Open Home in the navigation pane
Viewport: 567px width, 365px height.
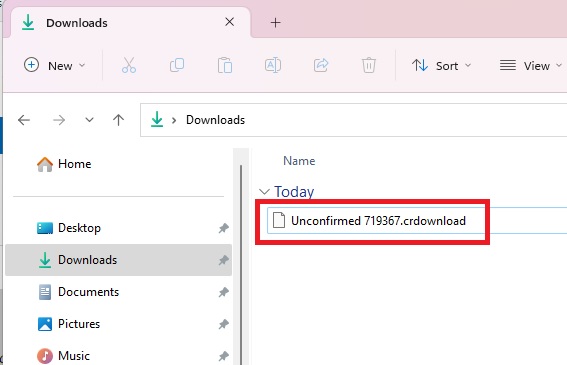pyautogui.click(x=64, y=164)
